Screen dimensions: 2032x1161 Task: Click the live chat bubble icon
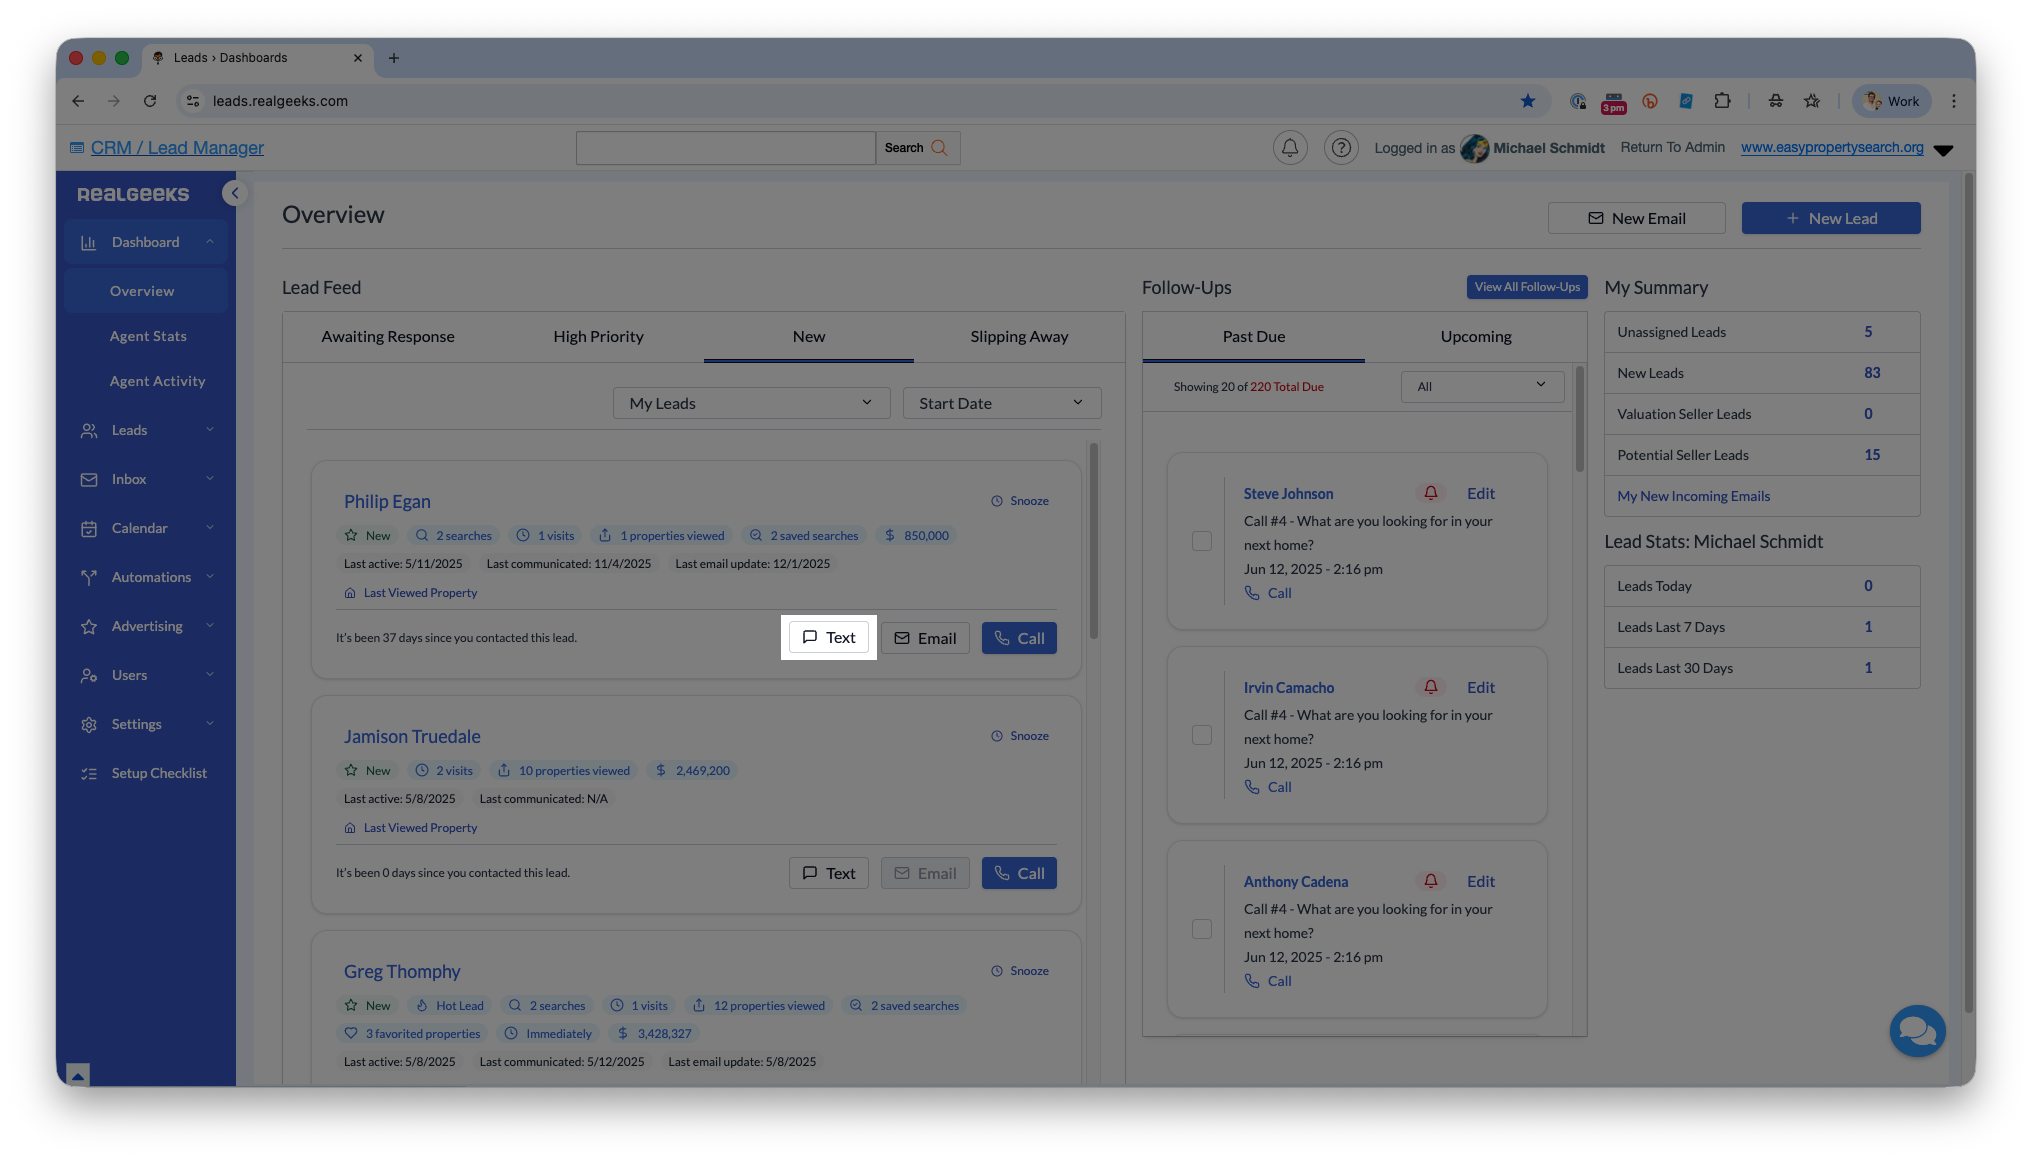coord(1917,1030)
